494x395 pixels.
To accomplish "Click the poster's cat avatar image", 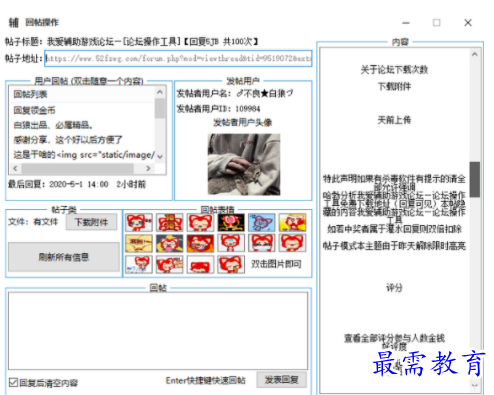I will [244, 164].
